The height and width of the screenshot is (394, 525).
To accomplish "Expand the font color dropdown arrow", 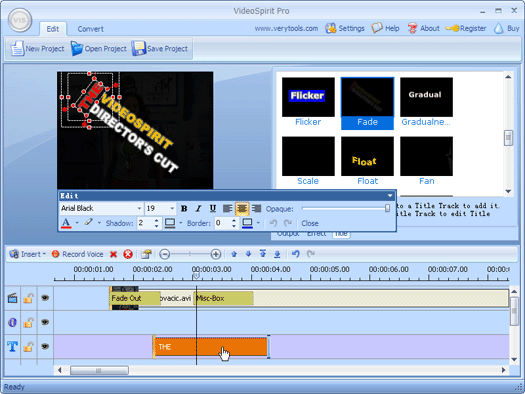I will (x=77, y=223).
